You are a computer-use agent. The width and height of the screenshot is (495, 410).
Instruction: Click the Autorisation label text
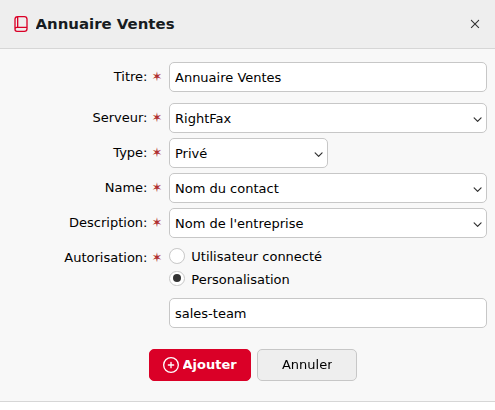click(106, 257)
